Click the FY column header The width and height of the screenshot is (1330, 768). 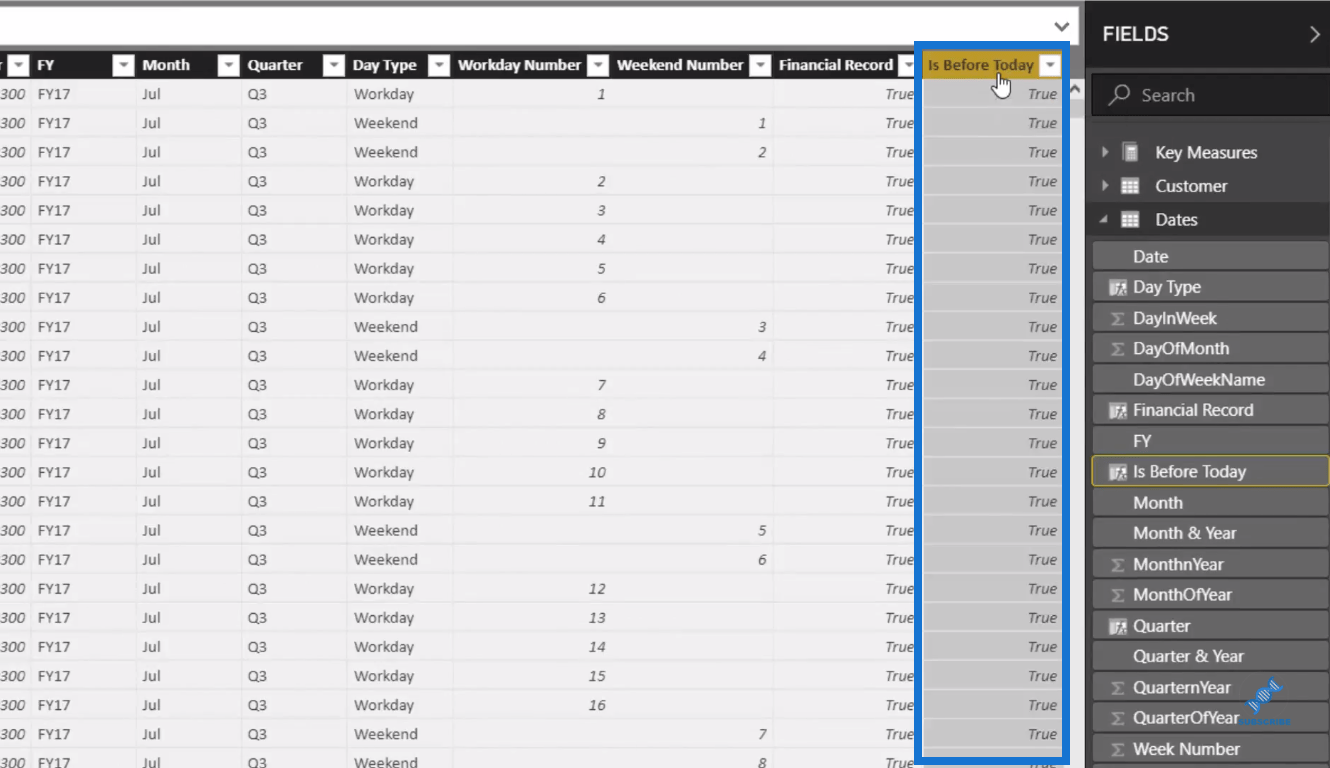point(84,65)
